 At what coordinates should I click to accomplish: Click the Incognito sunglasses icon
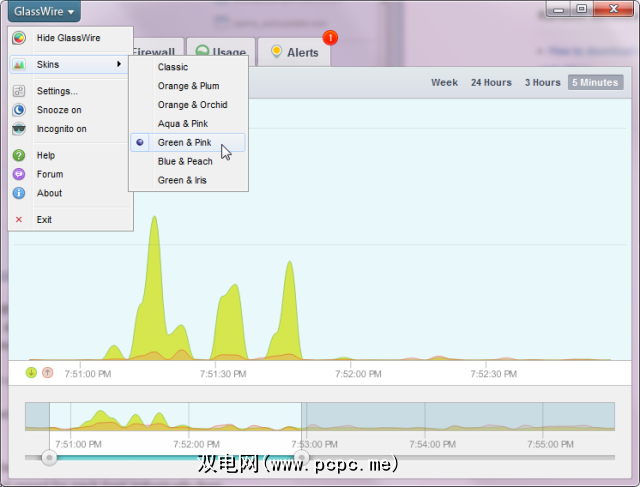pos(19,129)
